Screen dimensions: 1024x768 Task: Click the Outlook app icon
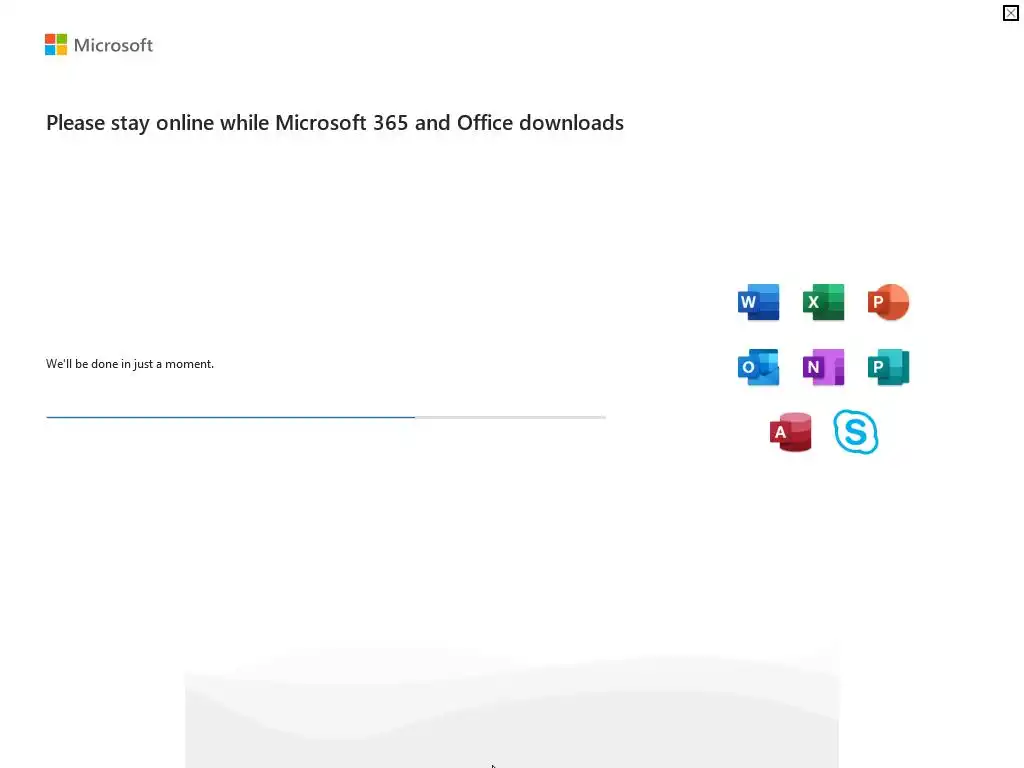(x=758, y=367)
